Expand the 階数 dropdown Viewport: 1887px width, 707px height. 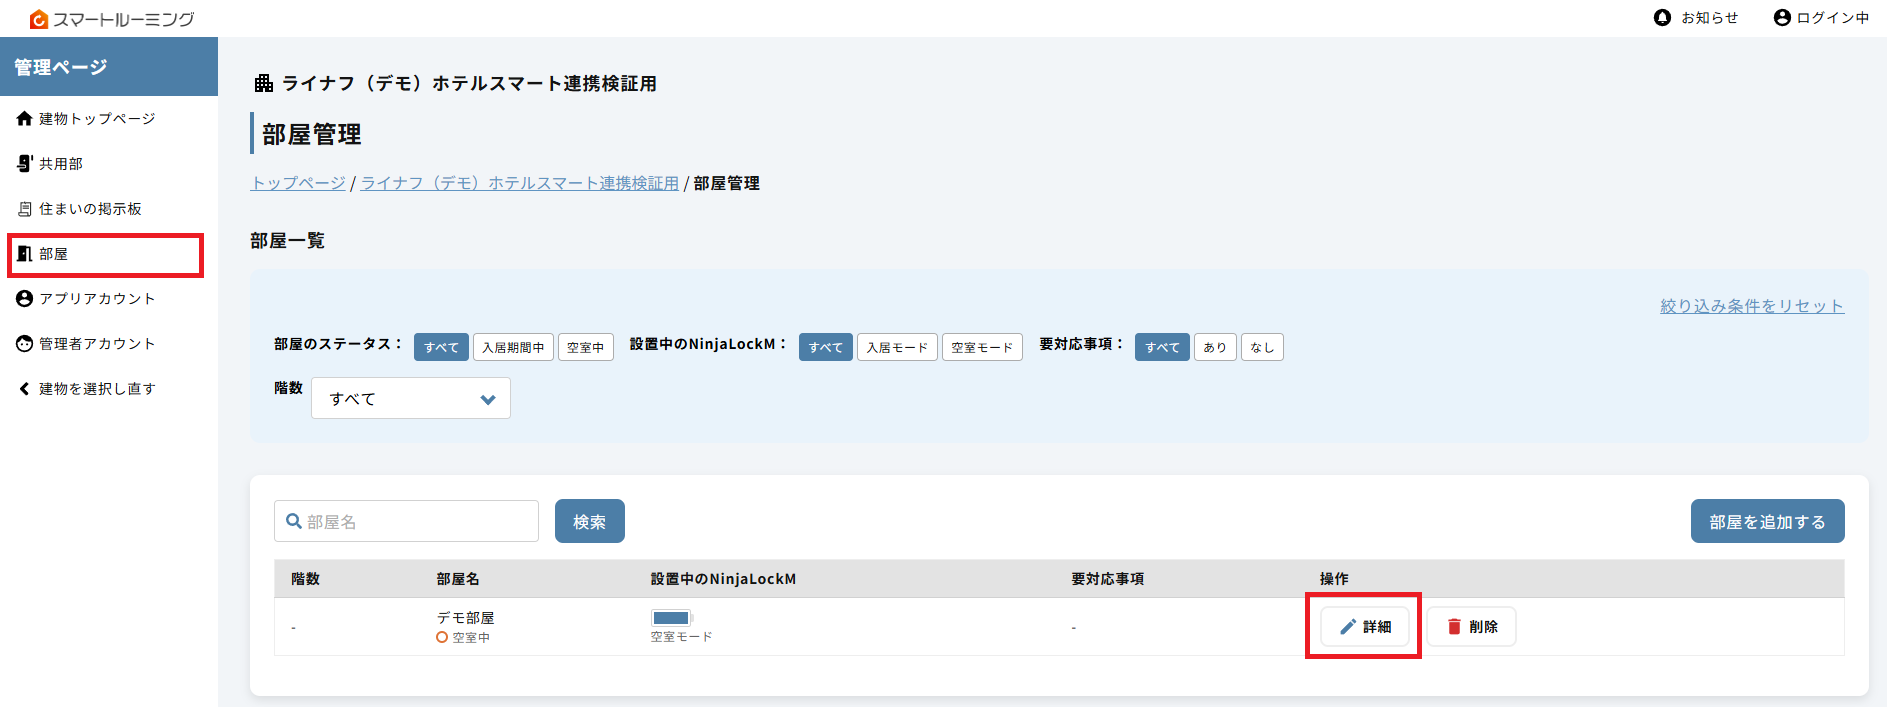pos(410,399)
